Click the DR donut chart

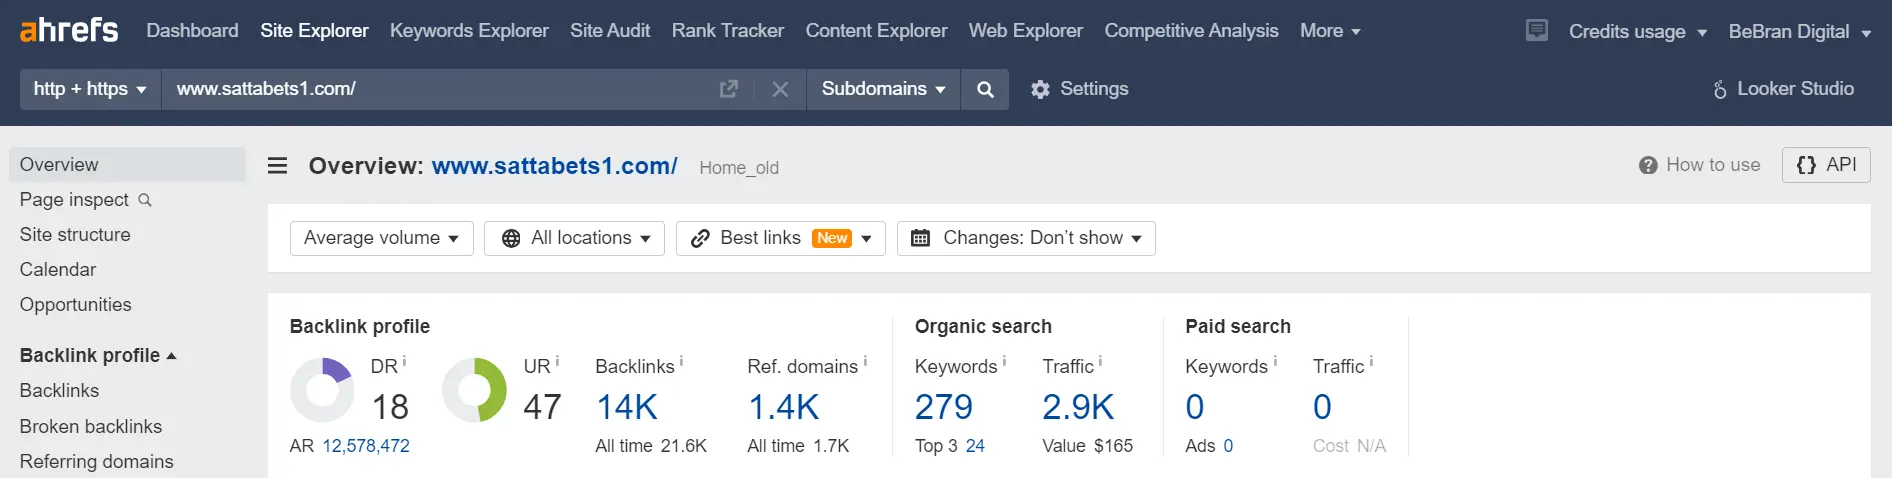click(x=322, y=390)
